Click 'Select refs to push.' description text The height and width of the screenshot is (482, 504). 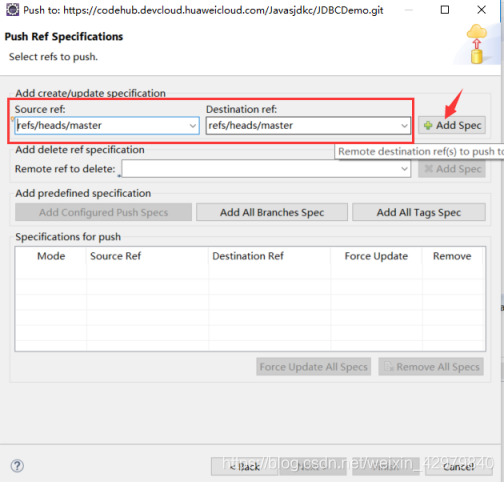pos(53,57)
